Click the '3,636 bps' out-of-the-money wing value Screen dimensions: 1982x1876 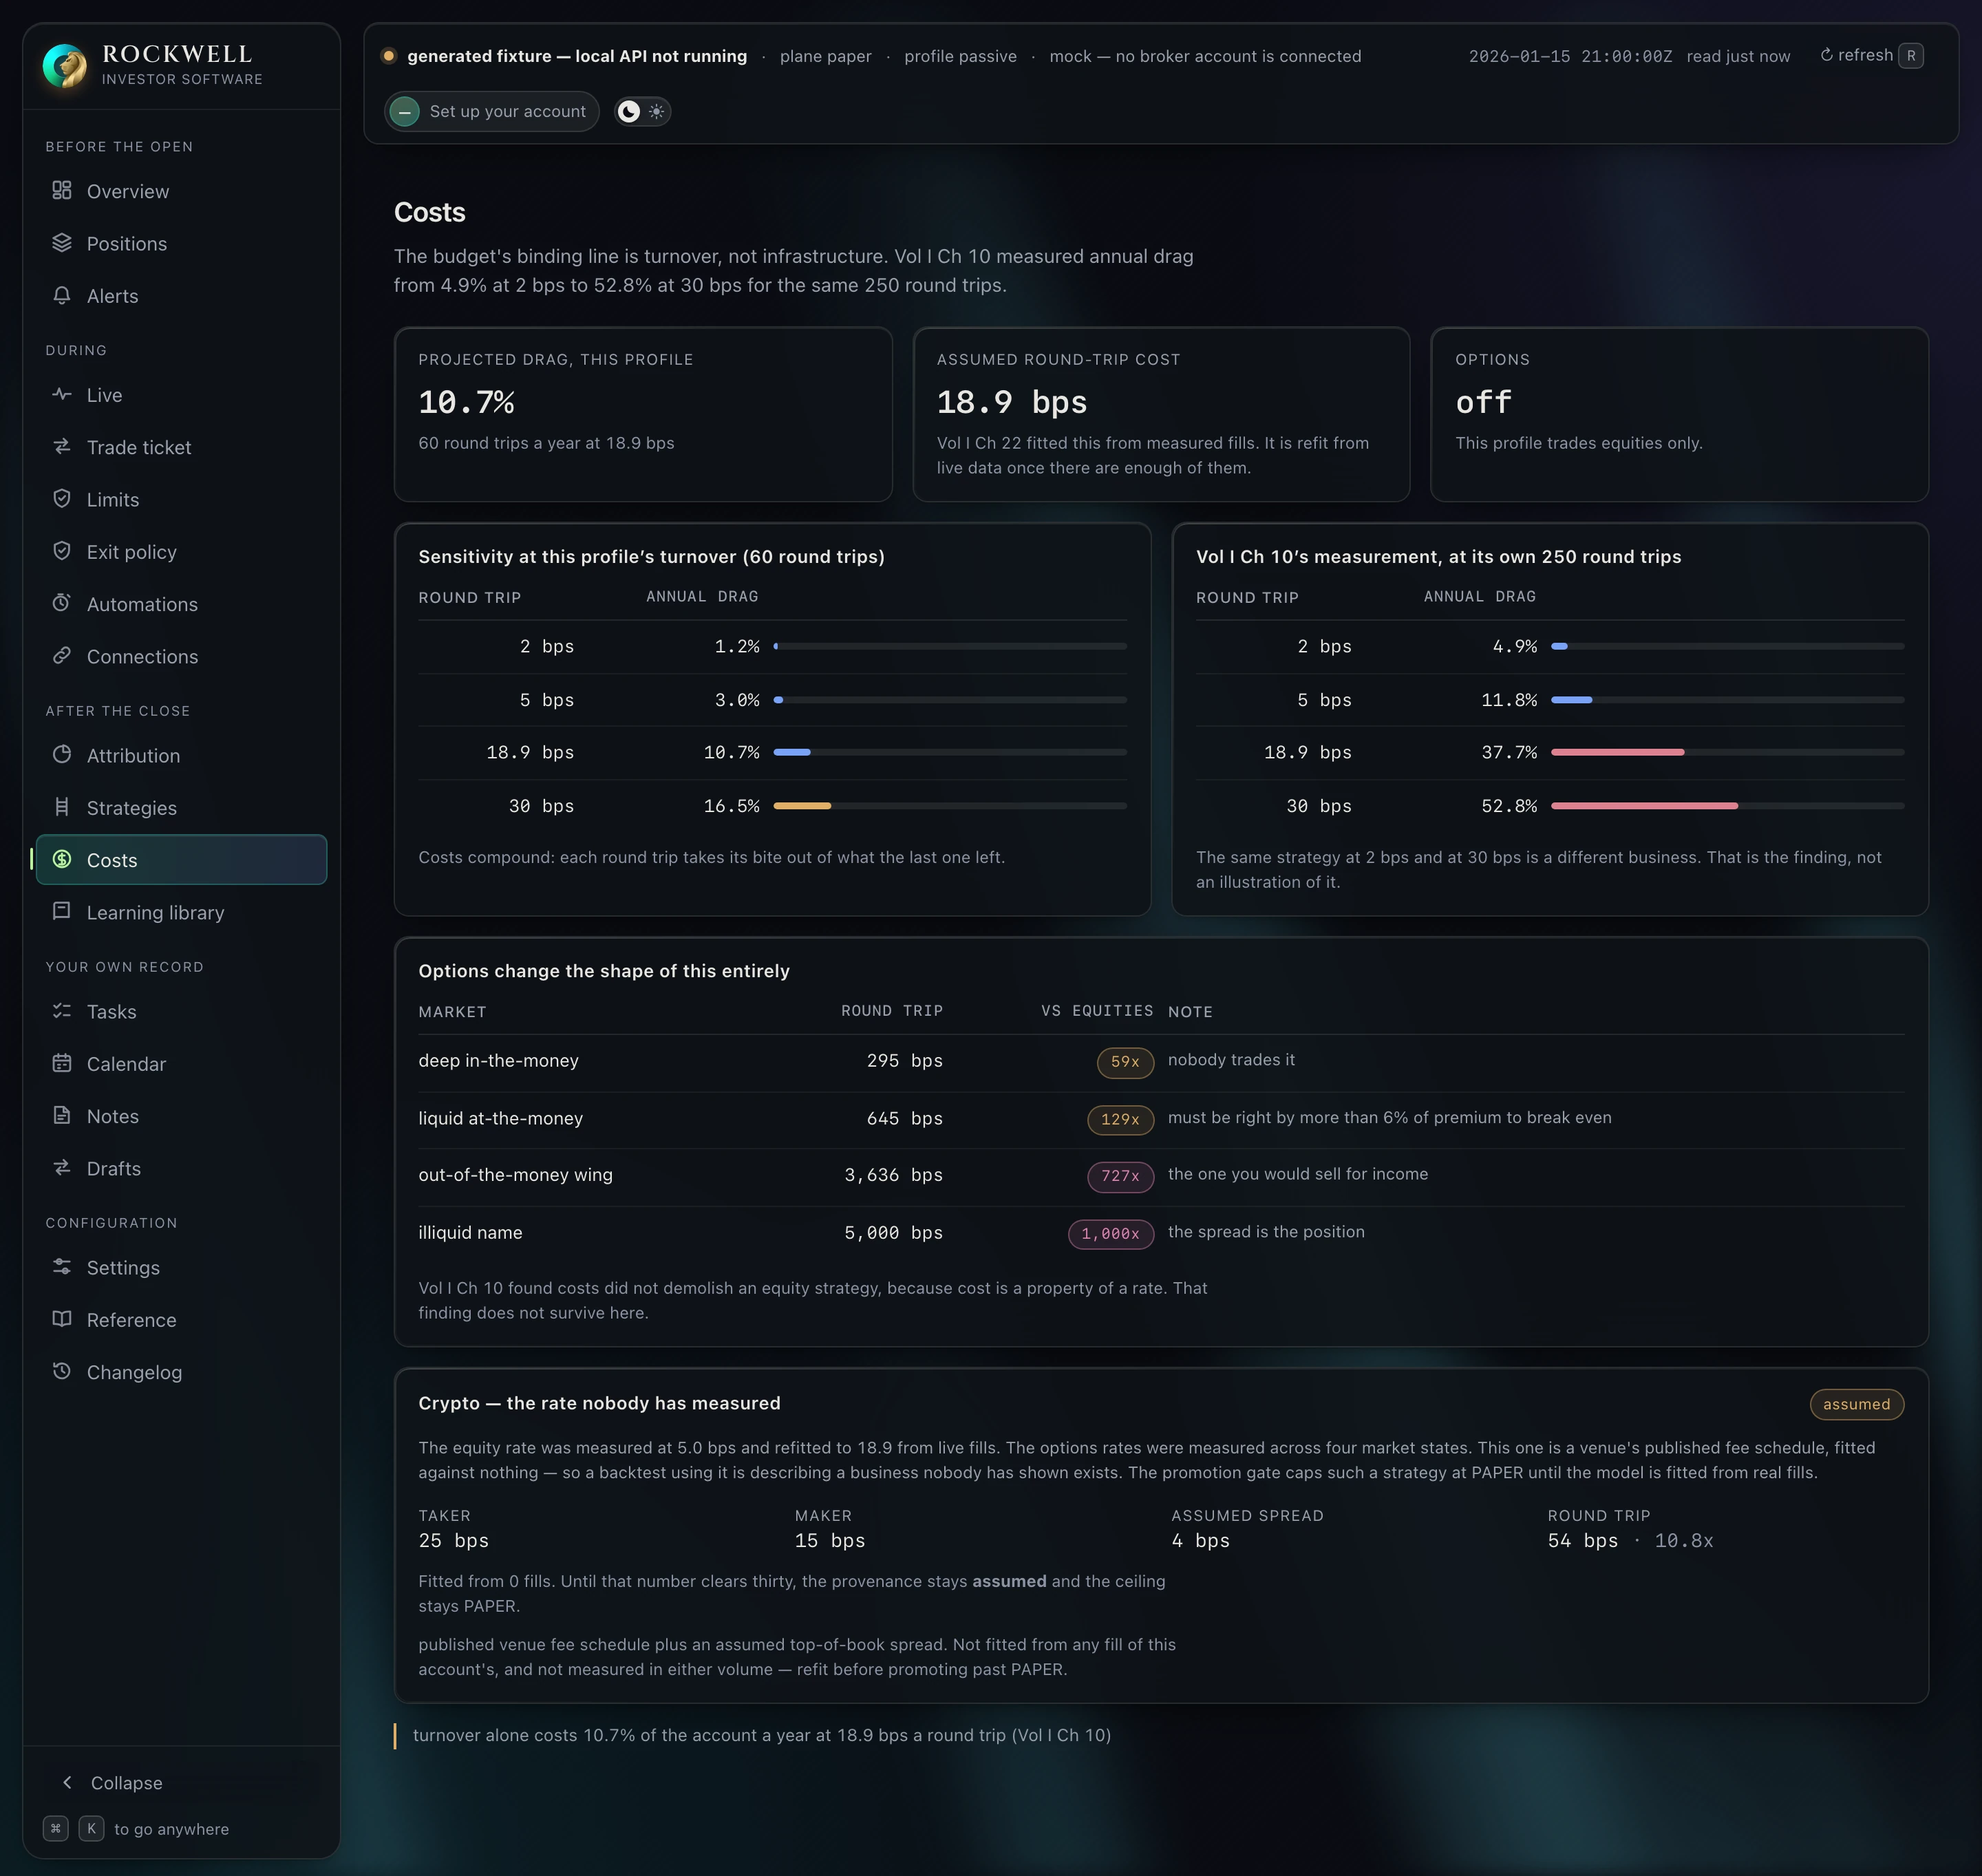pyautogui.click(x=893, y=1175)
